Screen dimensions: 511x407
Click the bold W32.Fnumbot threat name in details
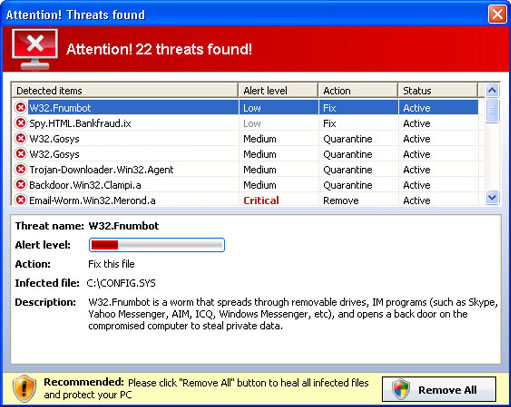124,226
